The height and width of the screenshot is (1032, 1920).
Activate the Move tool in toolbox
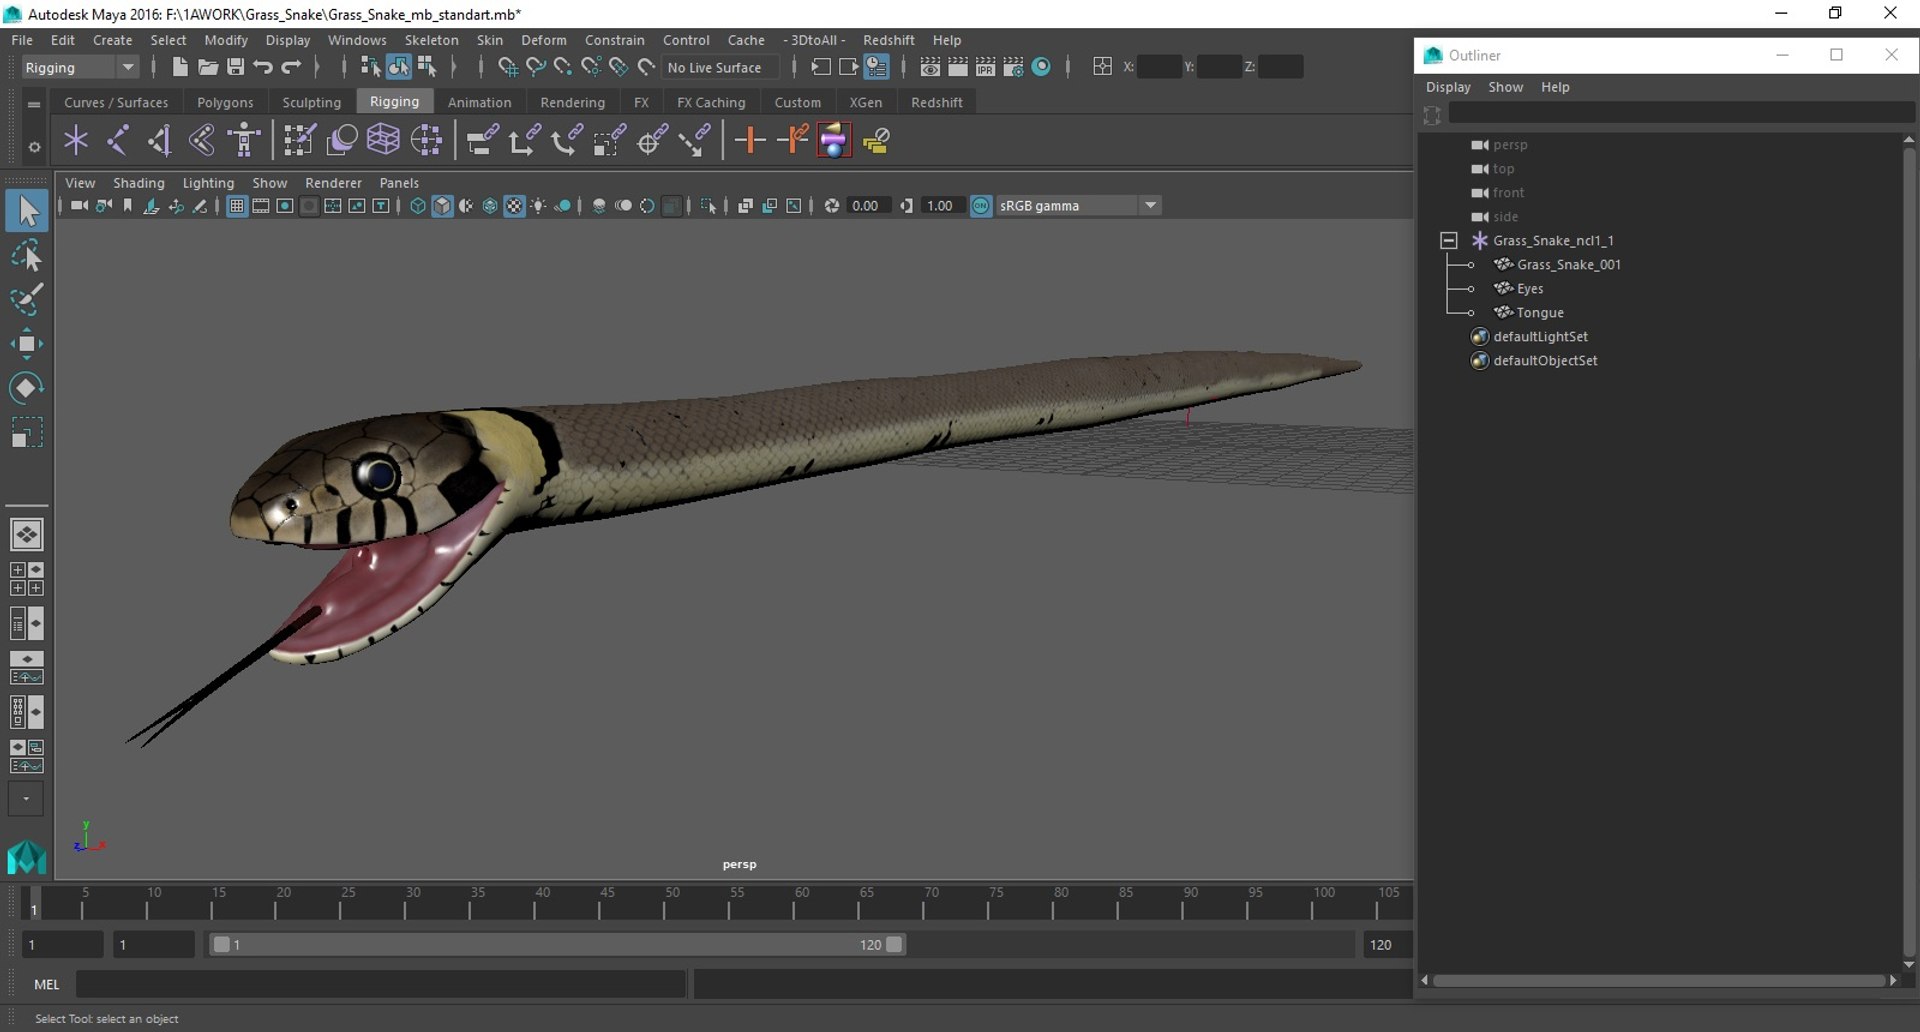click(27, 344)
